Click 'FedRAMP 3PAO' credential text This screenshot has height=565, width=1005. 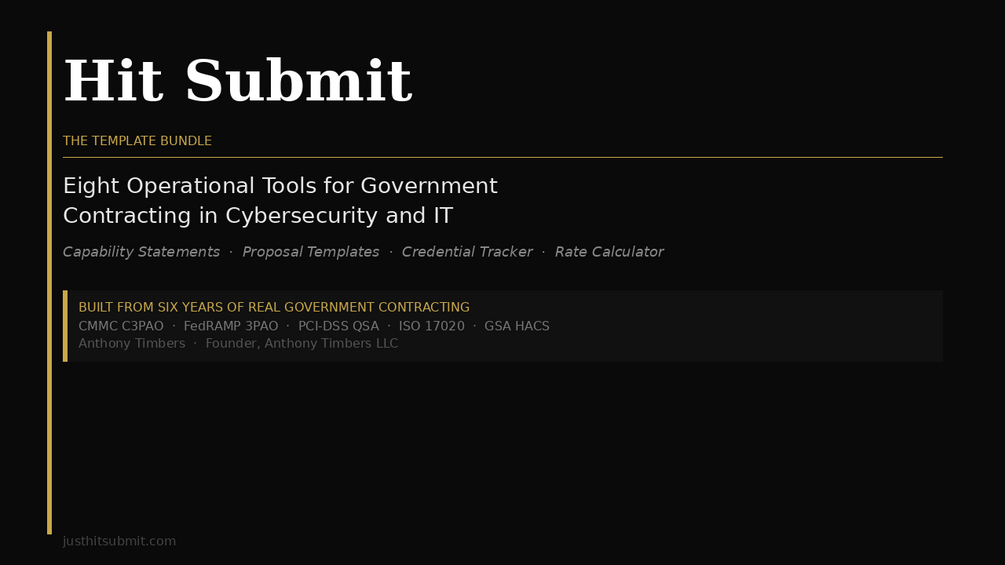click(x=231, y=326)
